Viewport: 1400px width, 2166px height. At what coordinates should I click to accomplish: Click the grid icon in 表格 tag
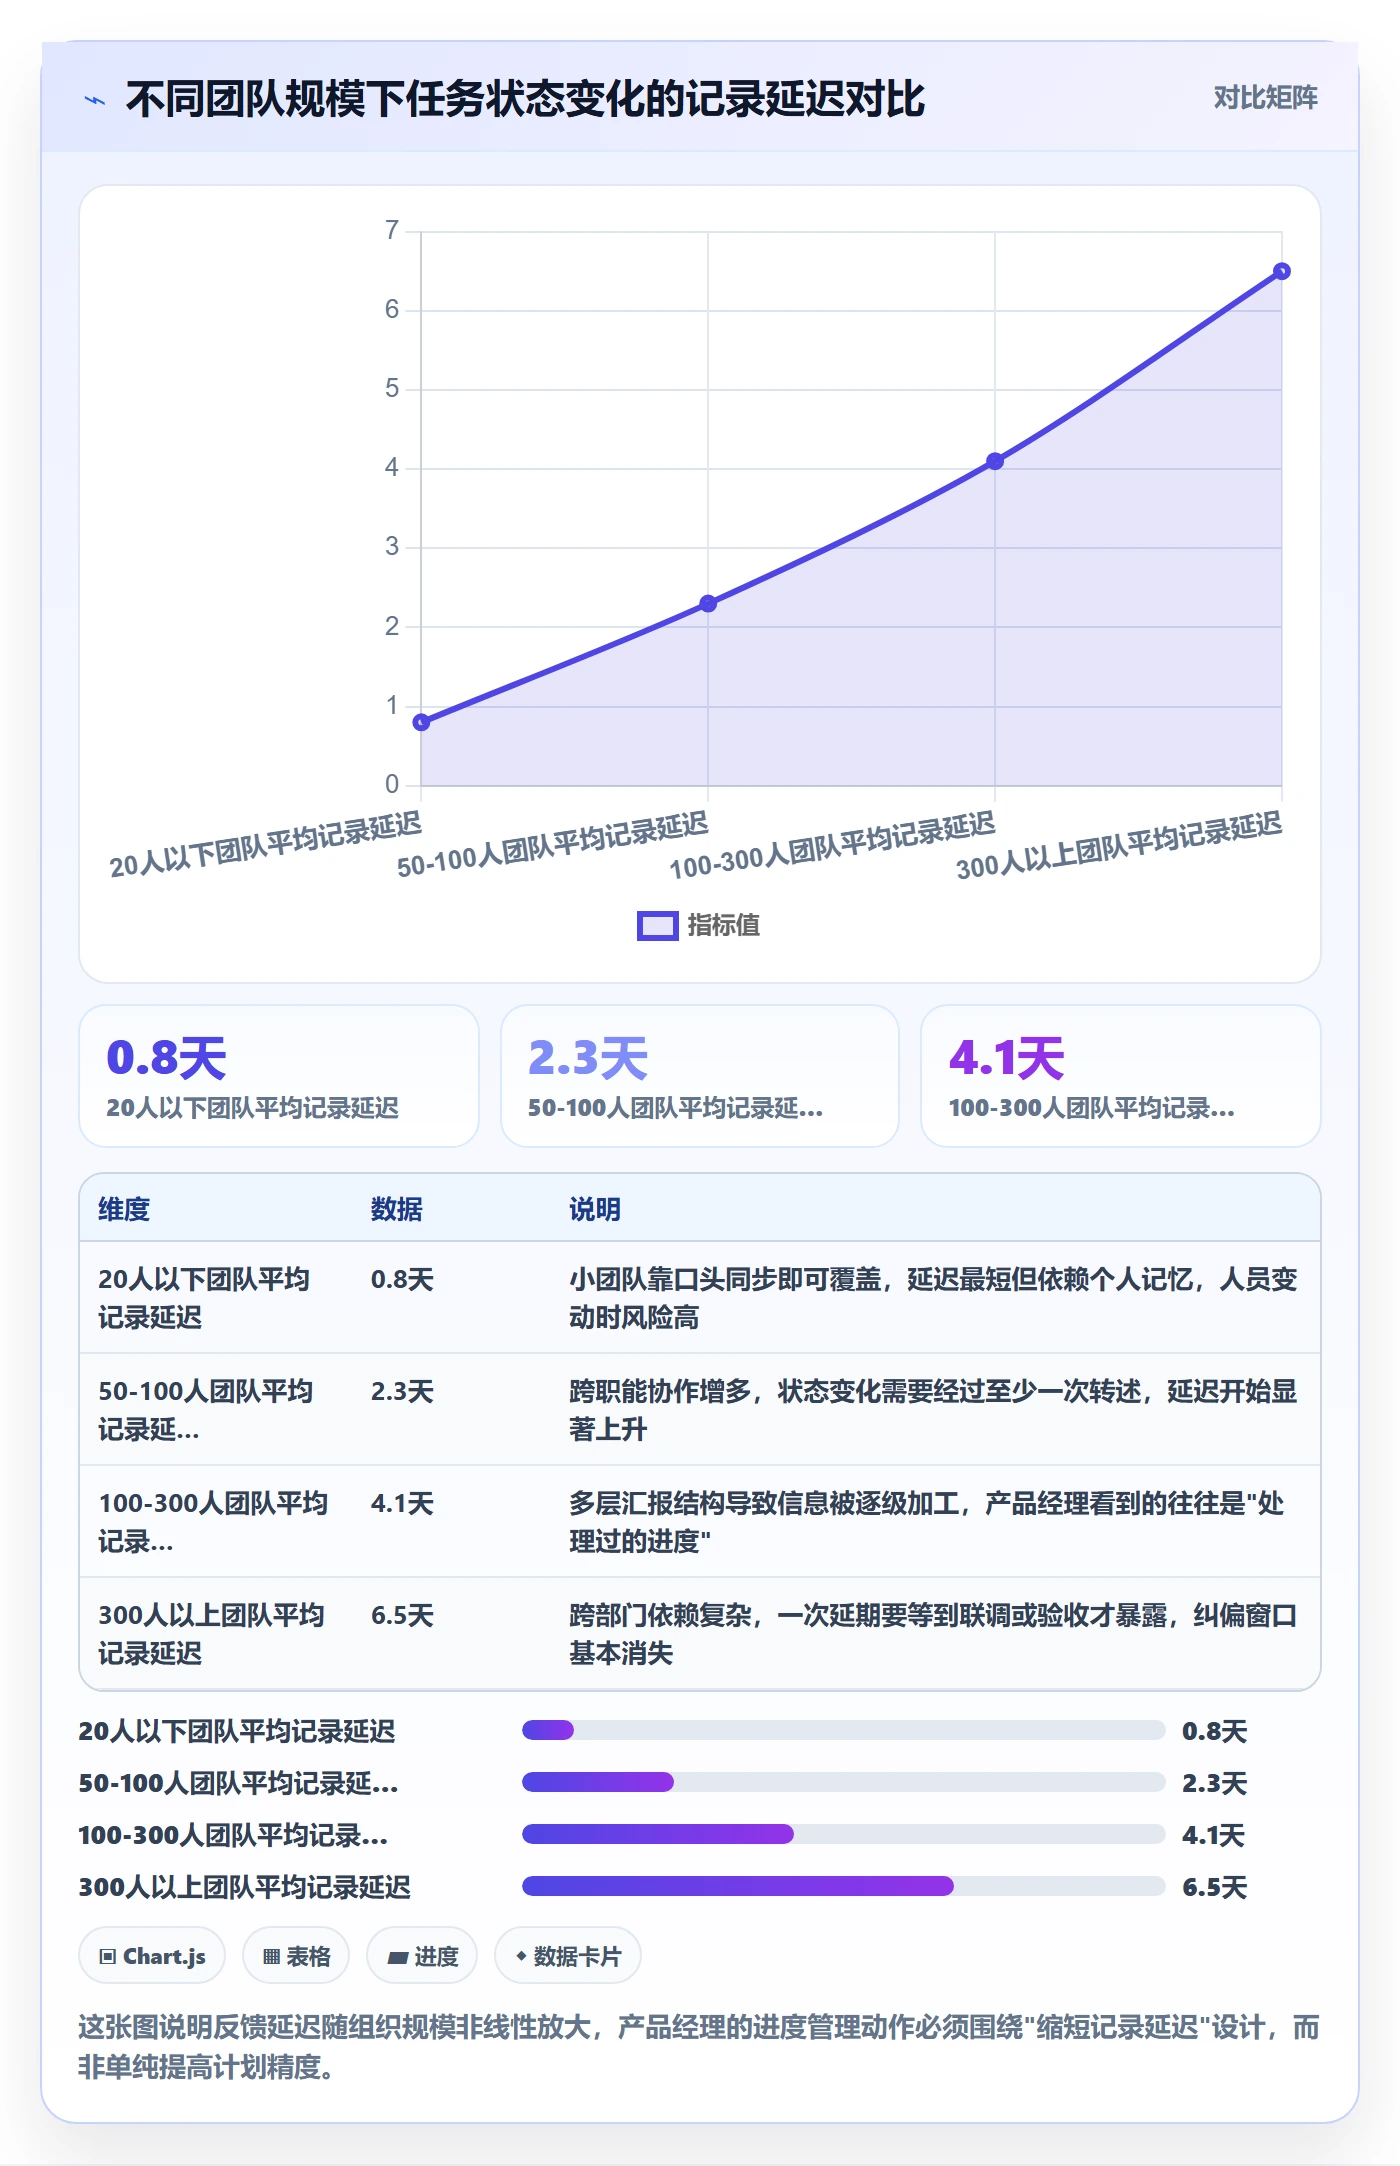click(271, 1957)
